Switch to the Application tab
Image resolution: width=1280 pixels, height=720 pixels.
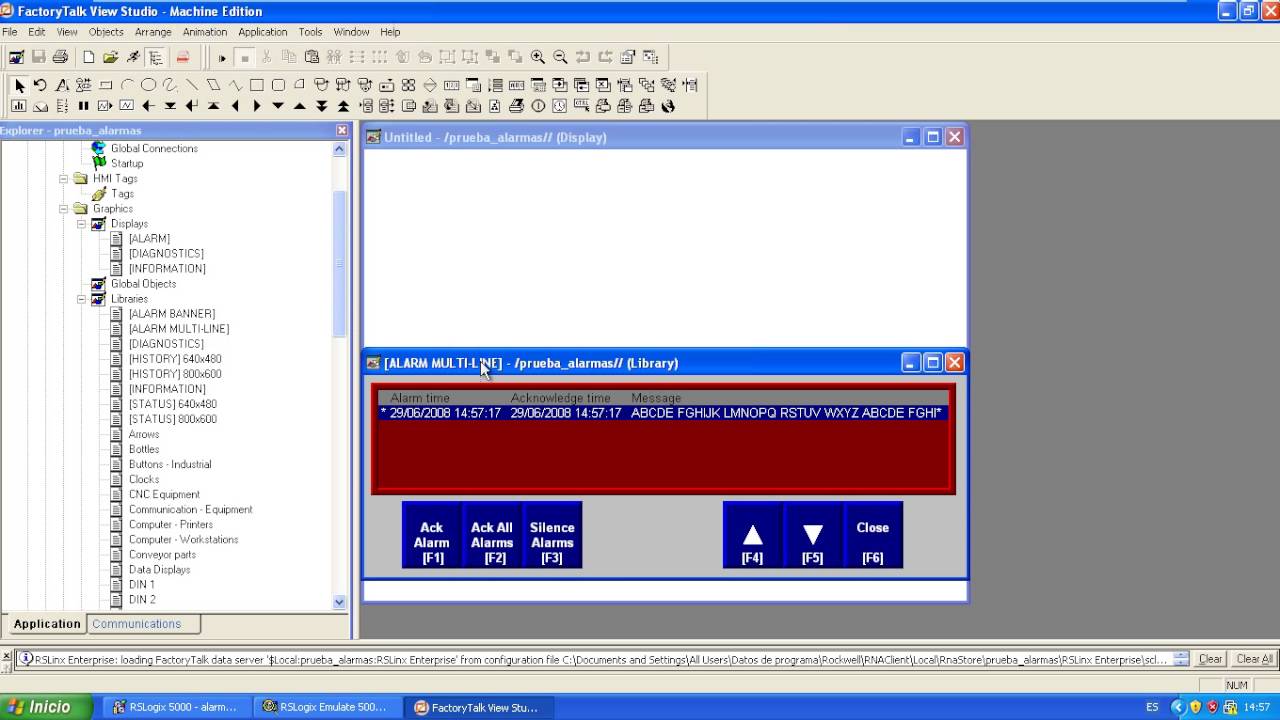[x=47, y=624]
